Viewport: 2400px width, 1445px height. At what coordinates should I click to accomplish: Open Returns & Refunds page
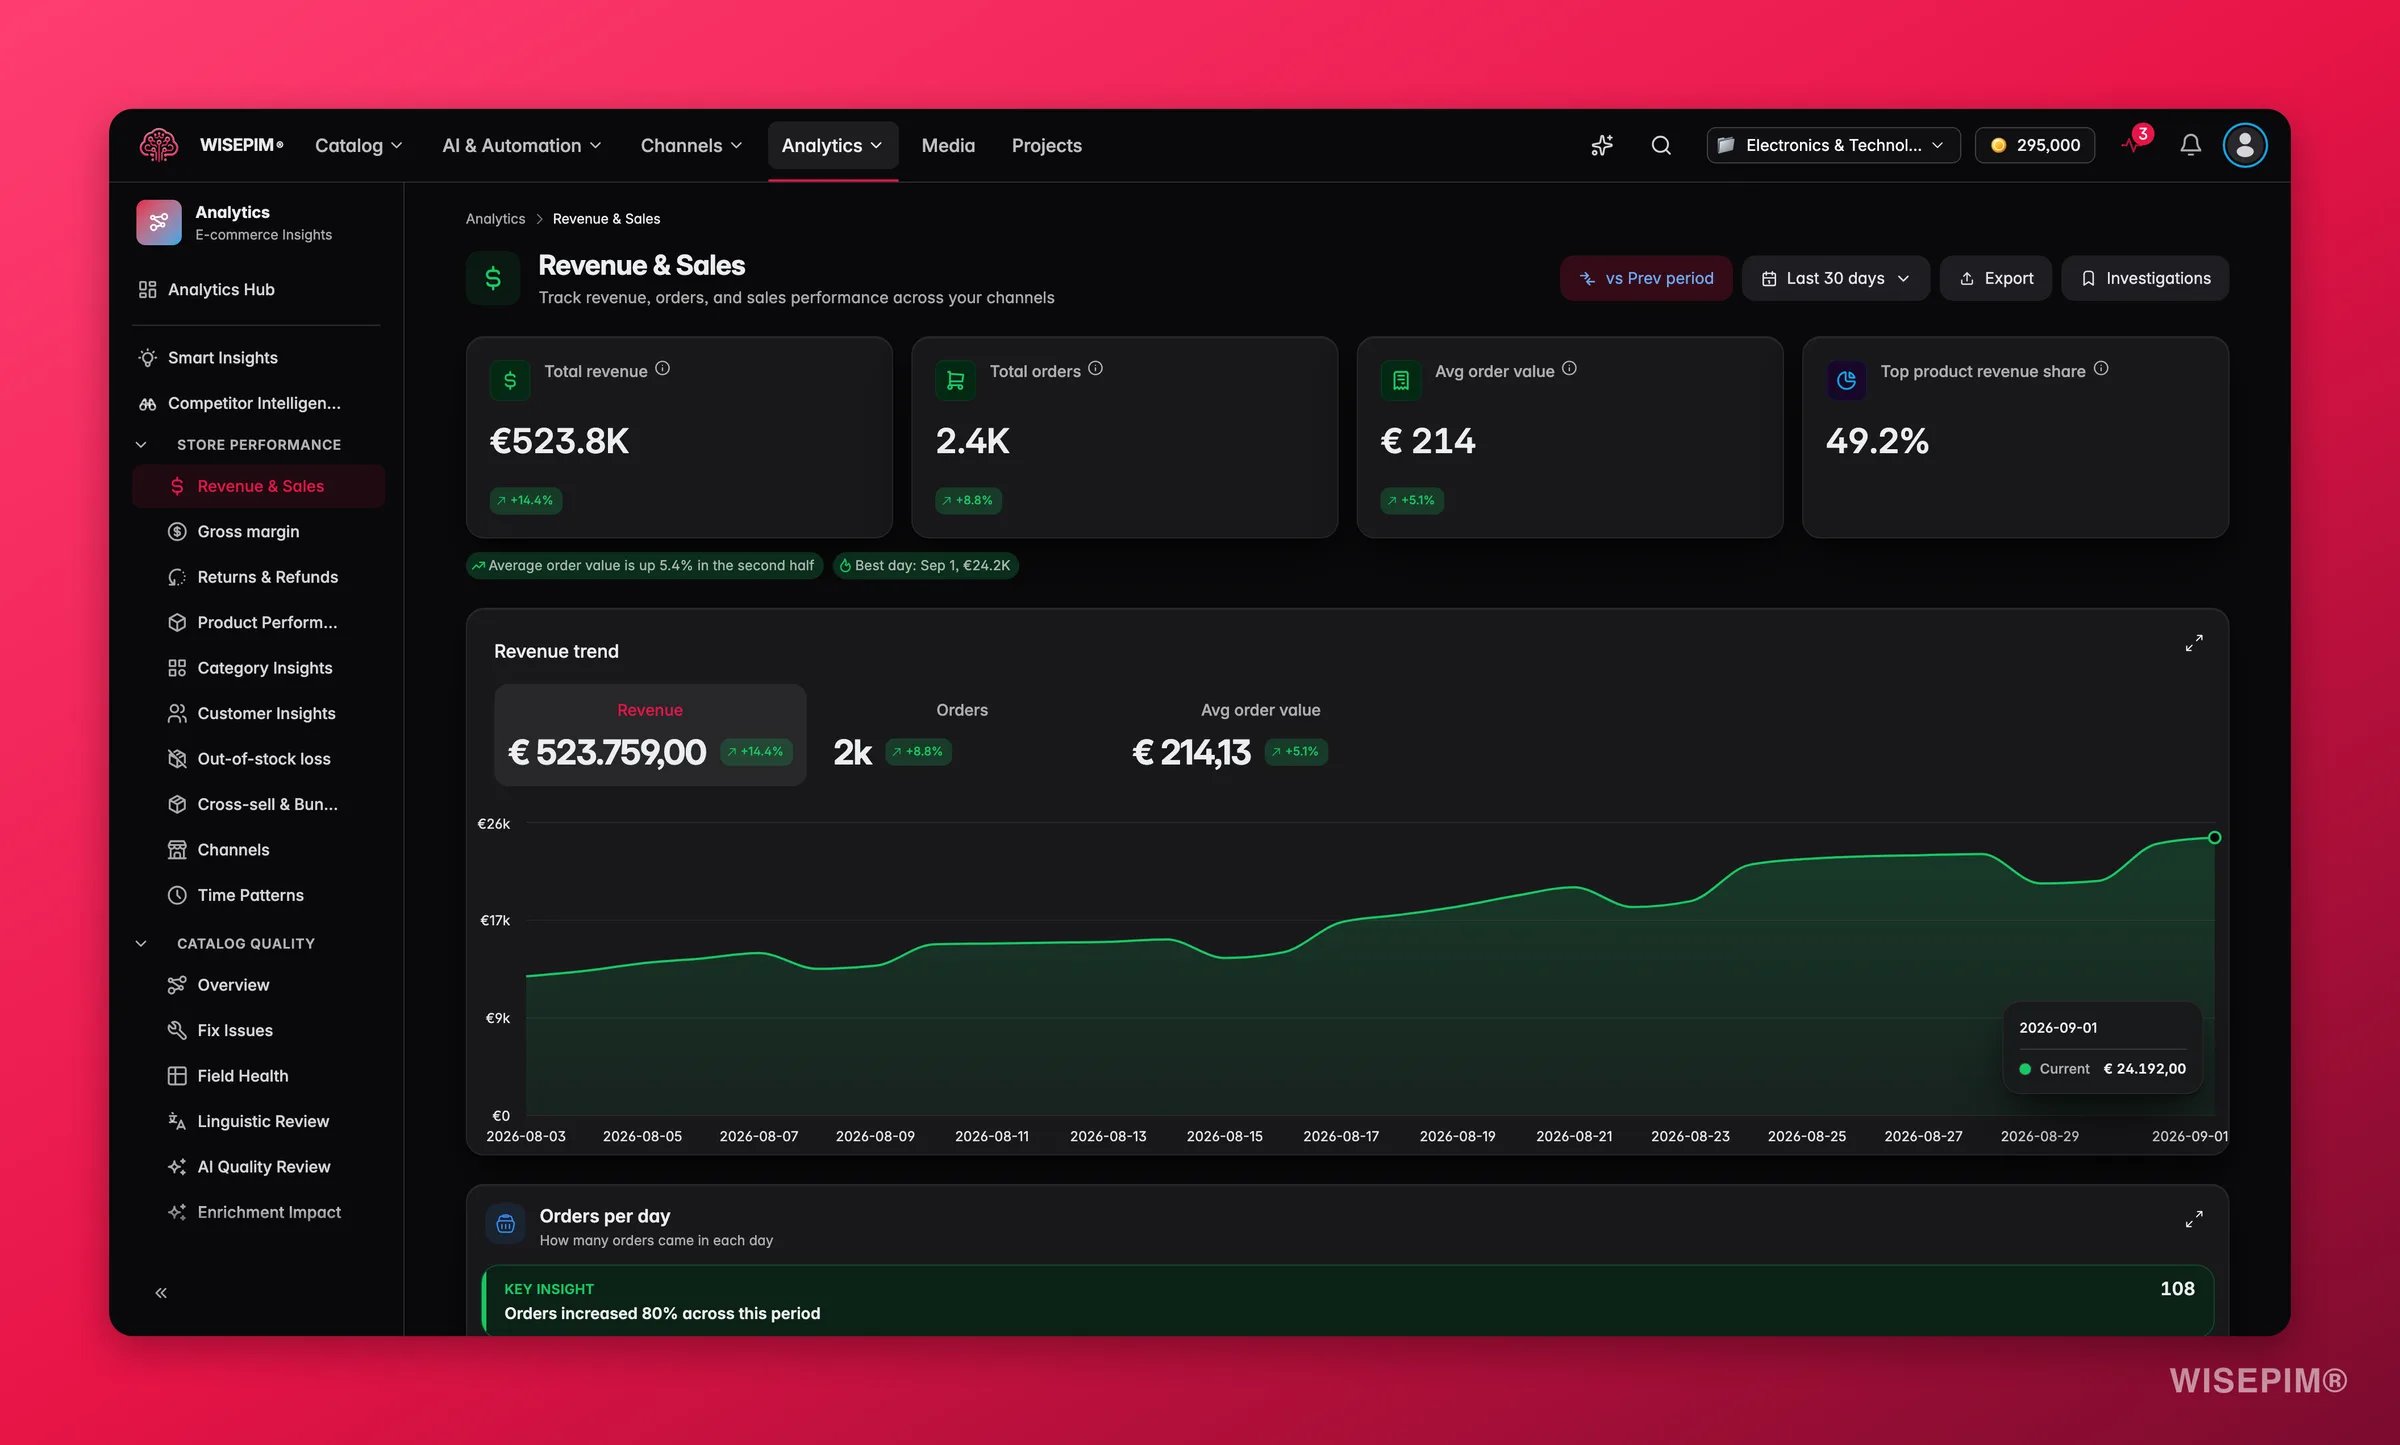(x=258, y=577)
